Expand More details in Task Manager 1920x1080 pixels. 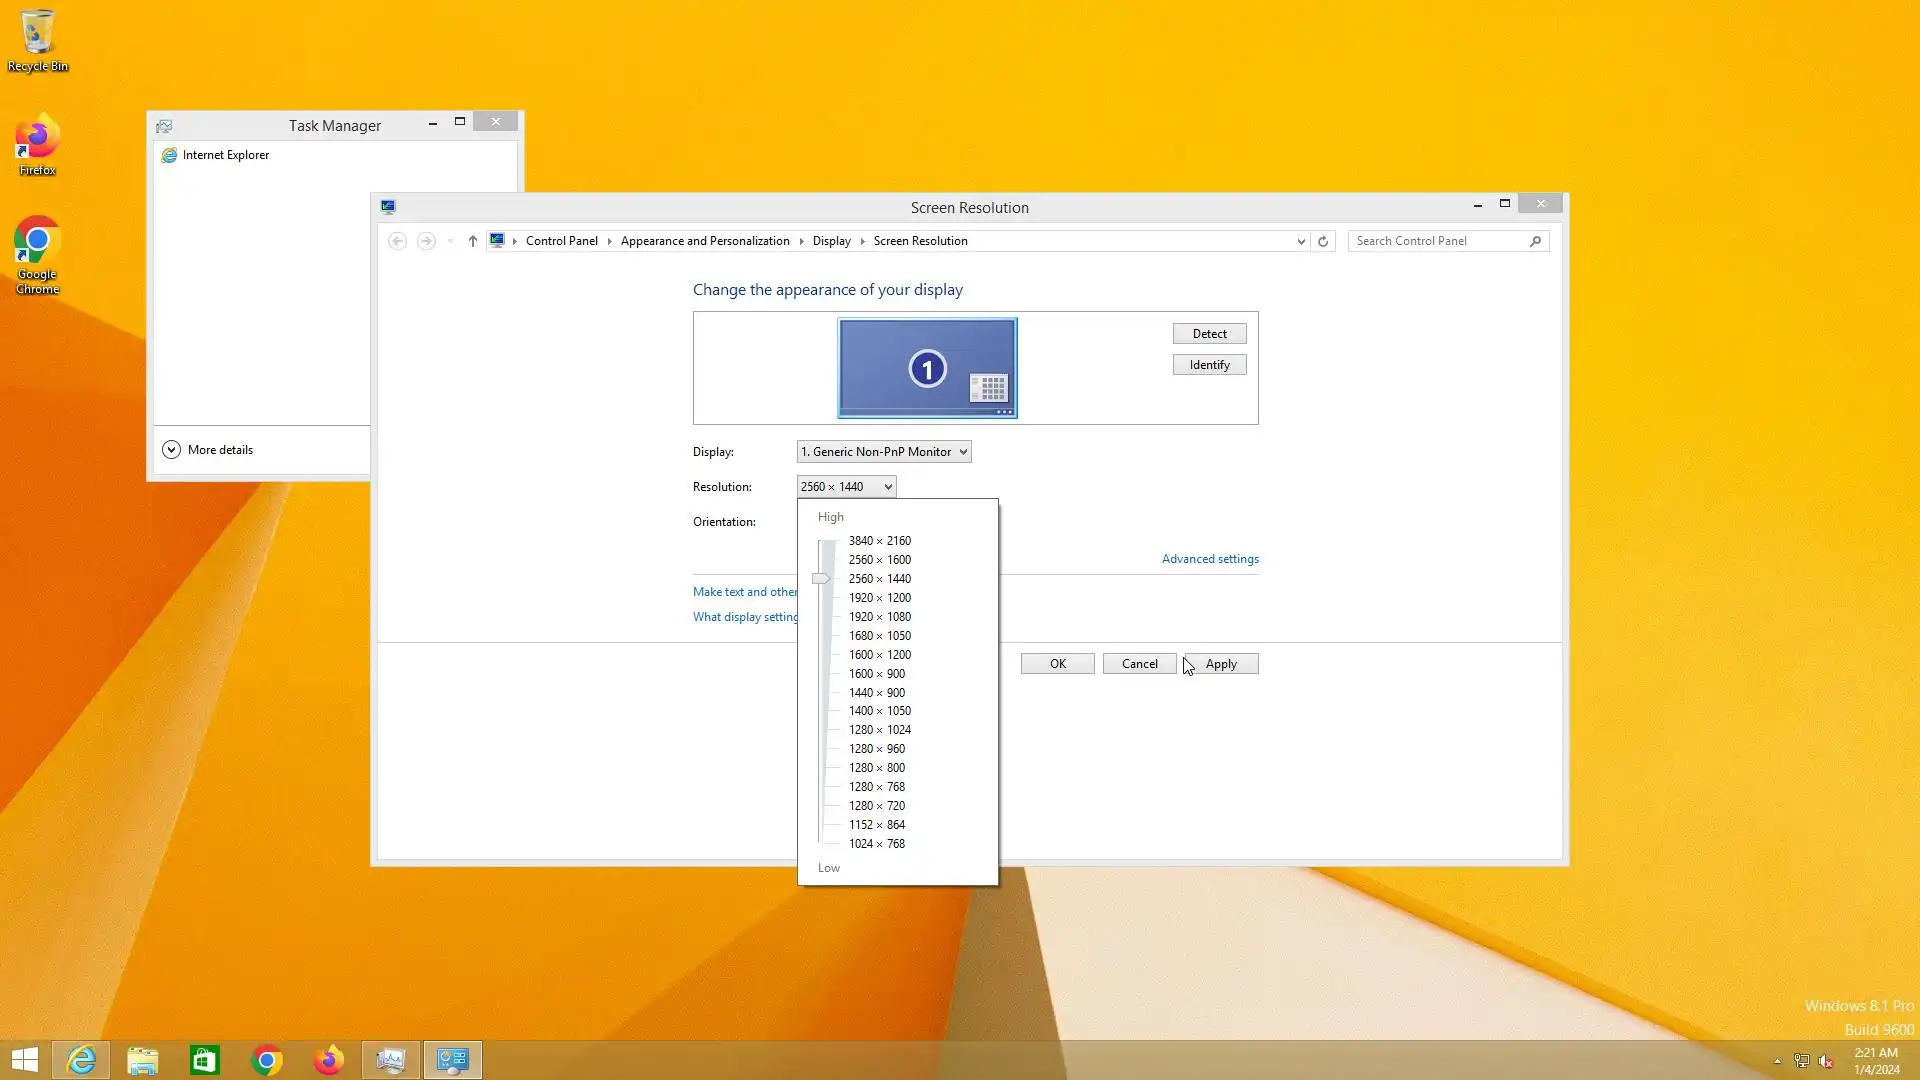click(x=208, y=450)
